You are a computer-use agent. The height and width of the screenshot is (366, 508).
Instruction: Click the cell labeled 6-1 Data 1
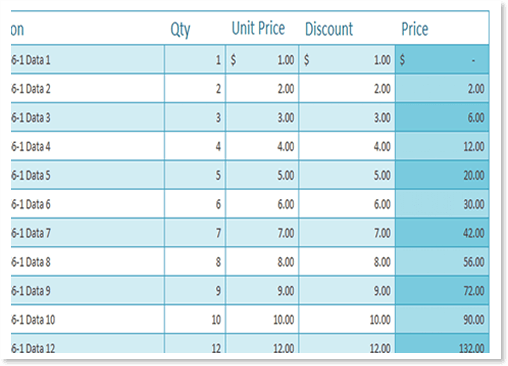(87, 60)
